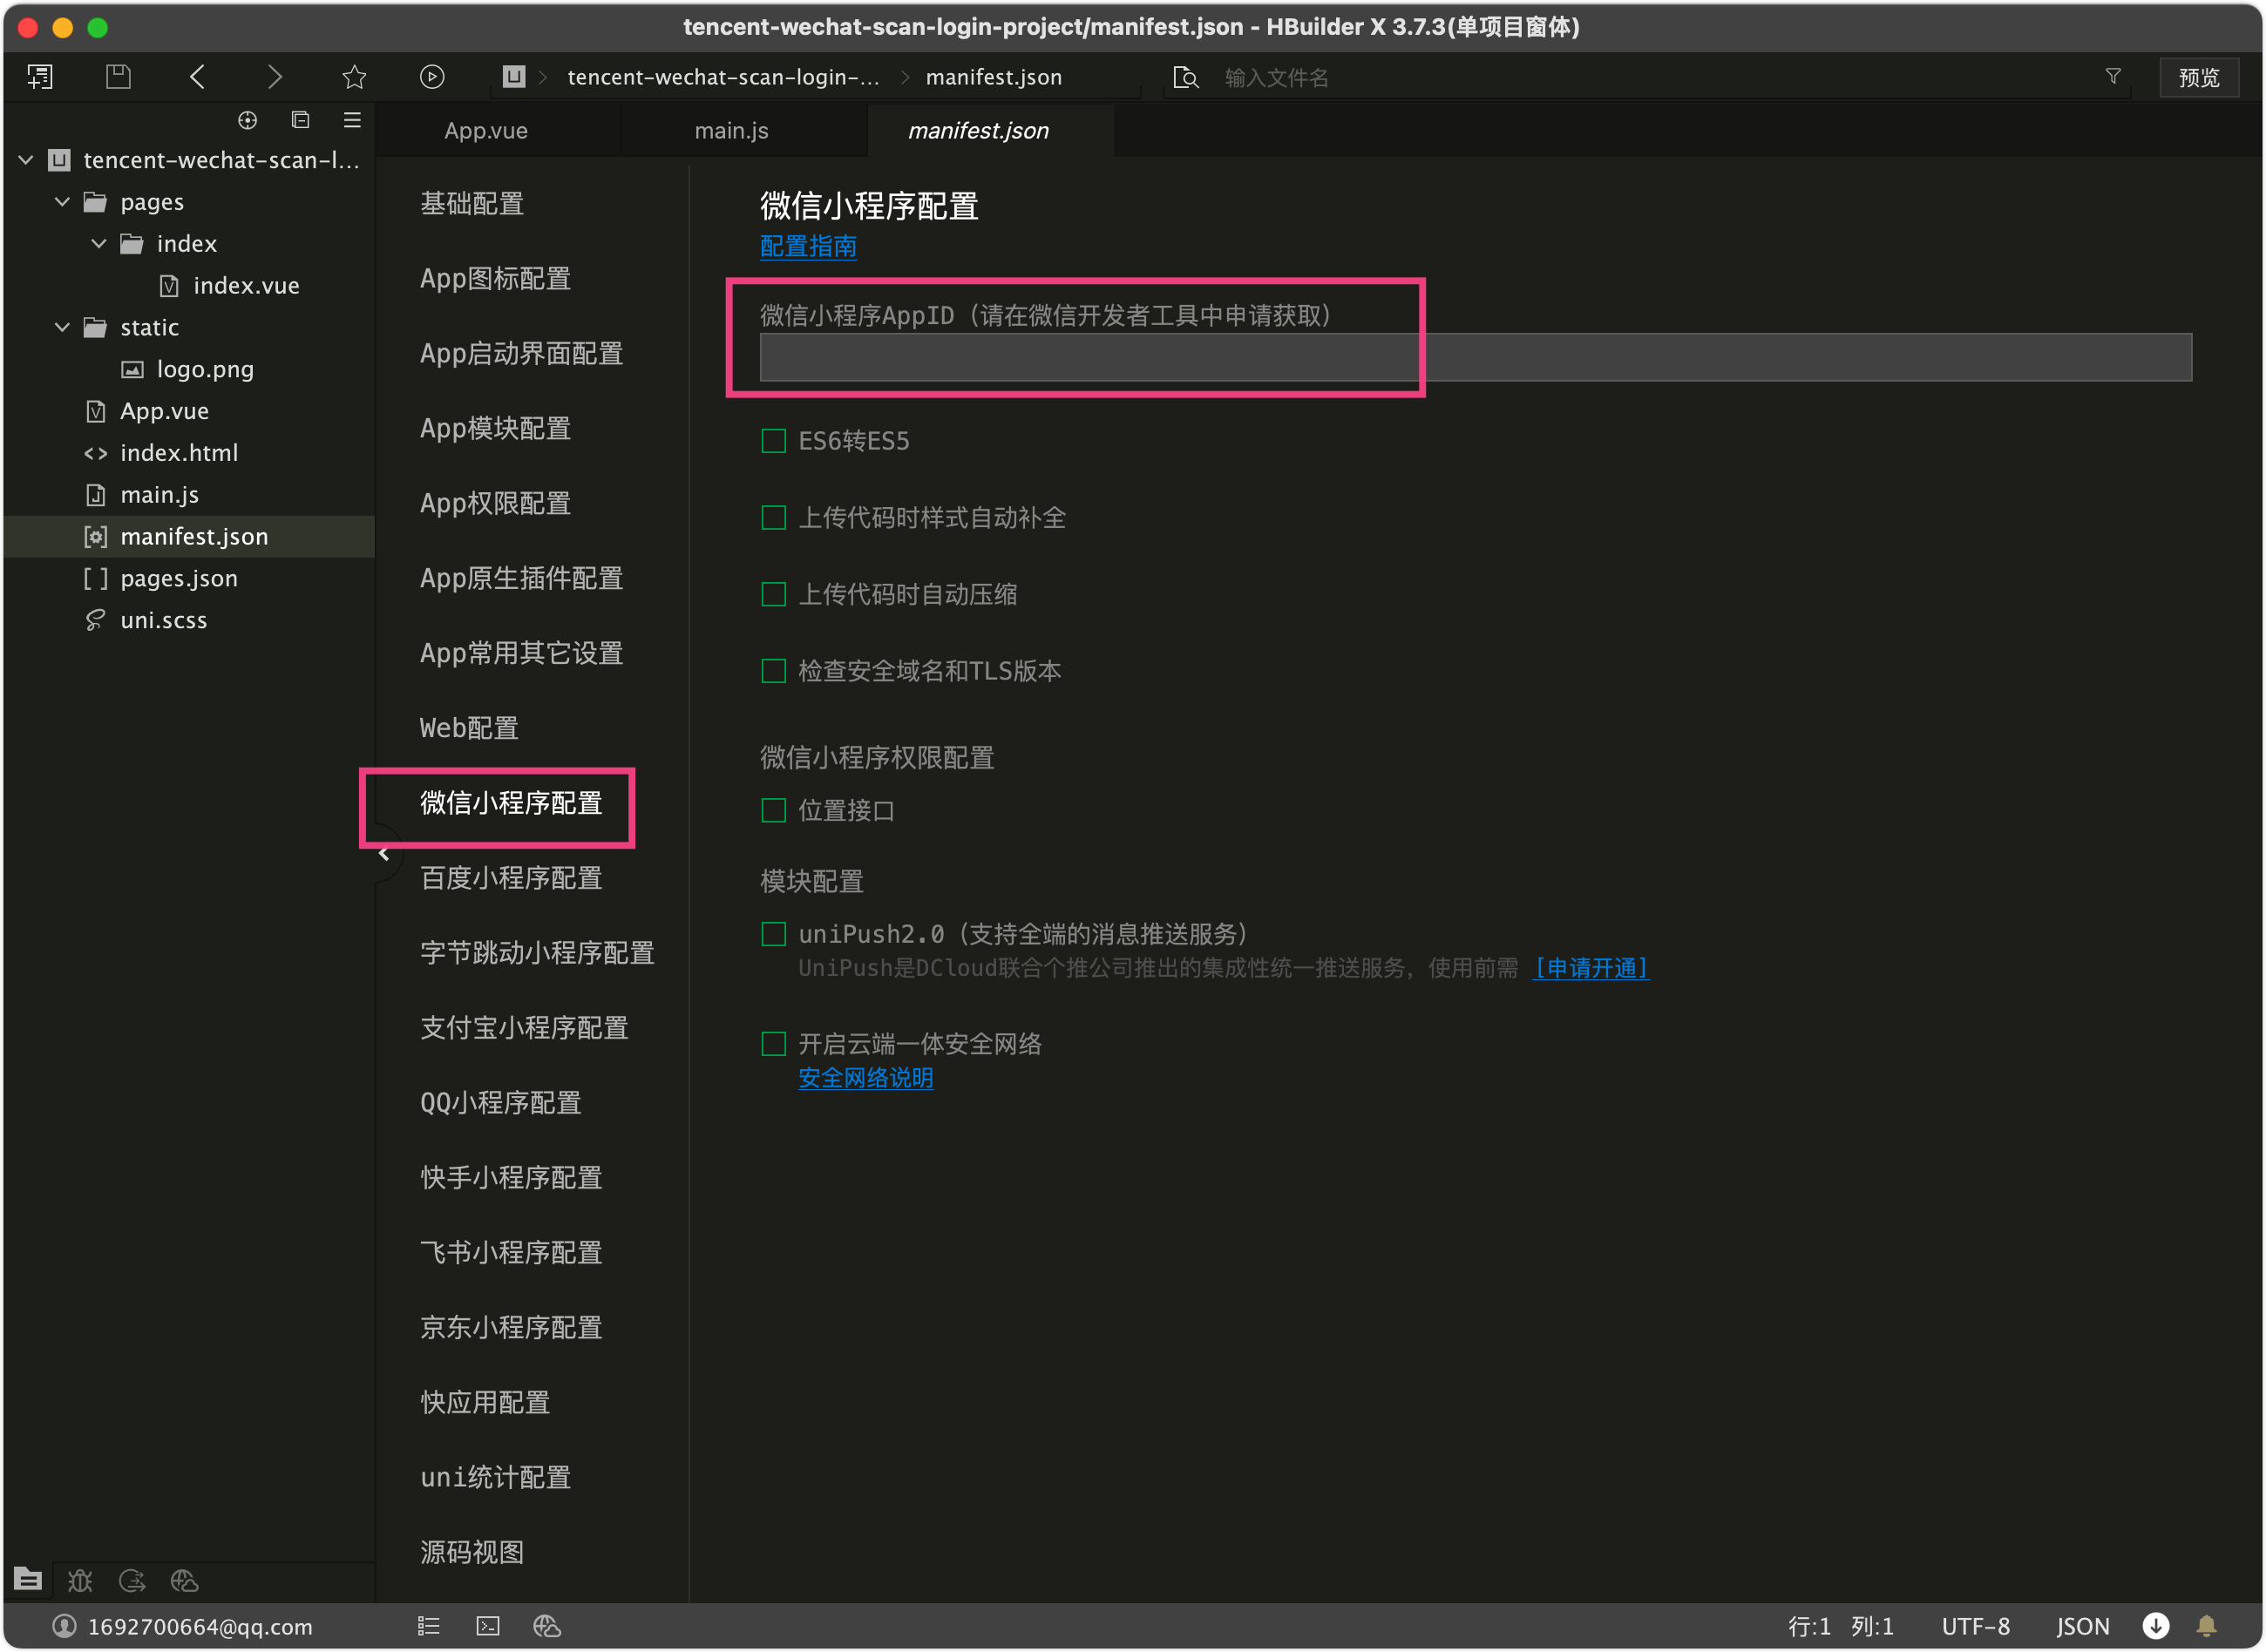Open the 安全网络说明 link
Viewport: 2266px width, 1652px height.
[x=865, y=1078]
